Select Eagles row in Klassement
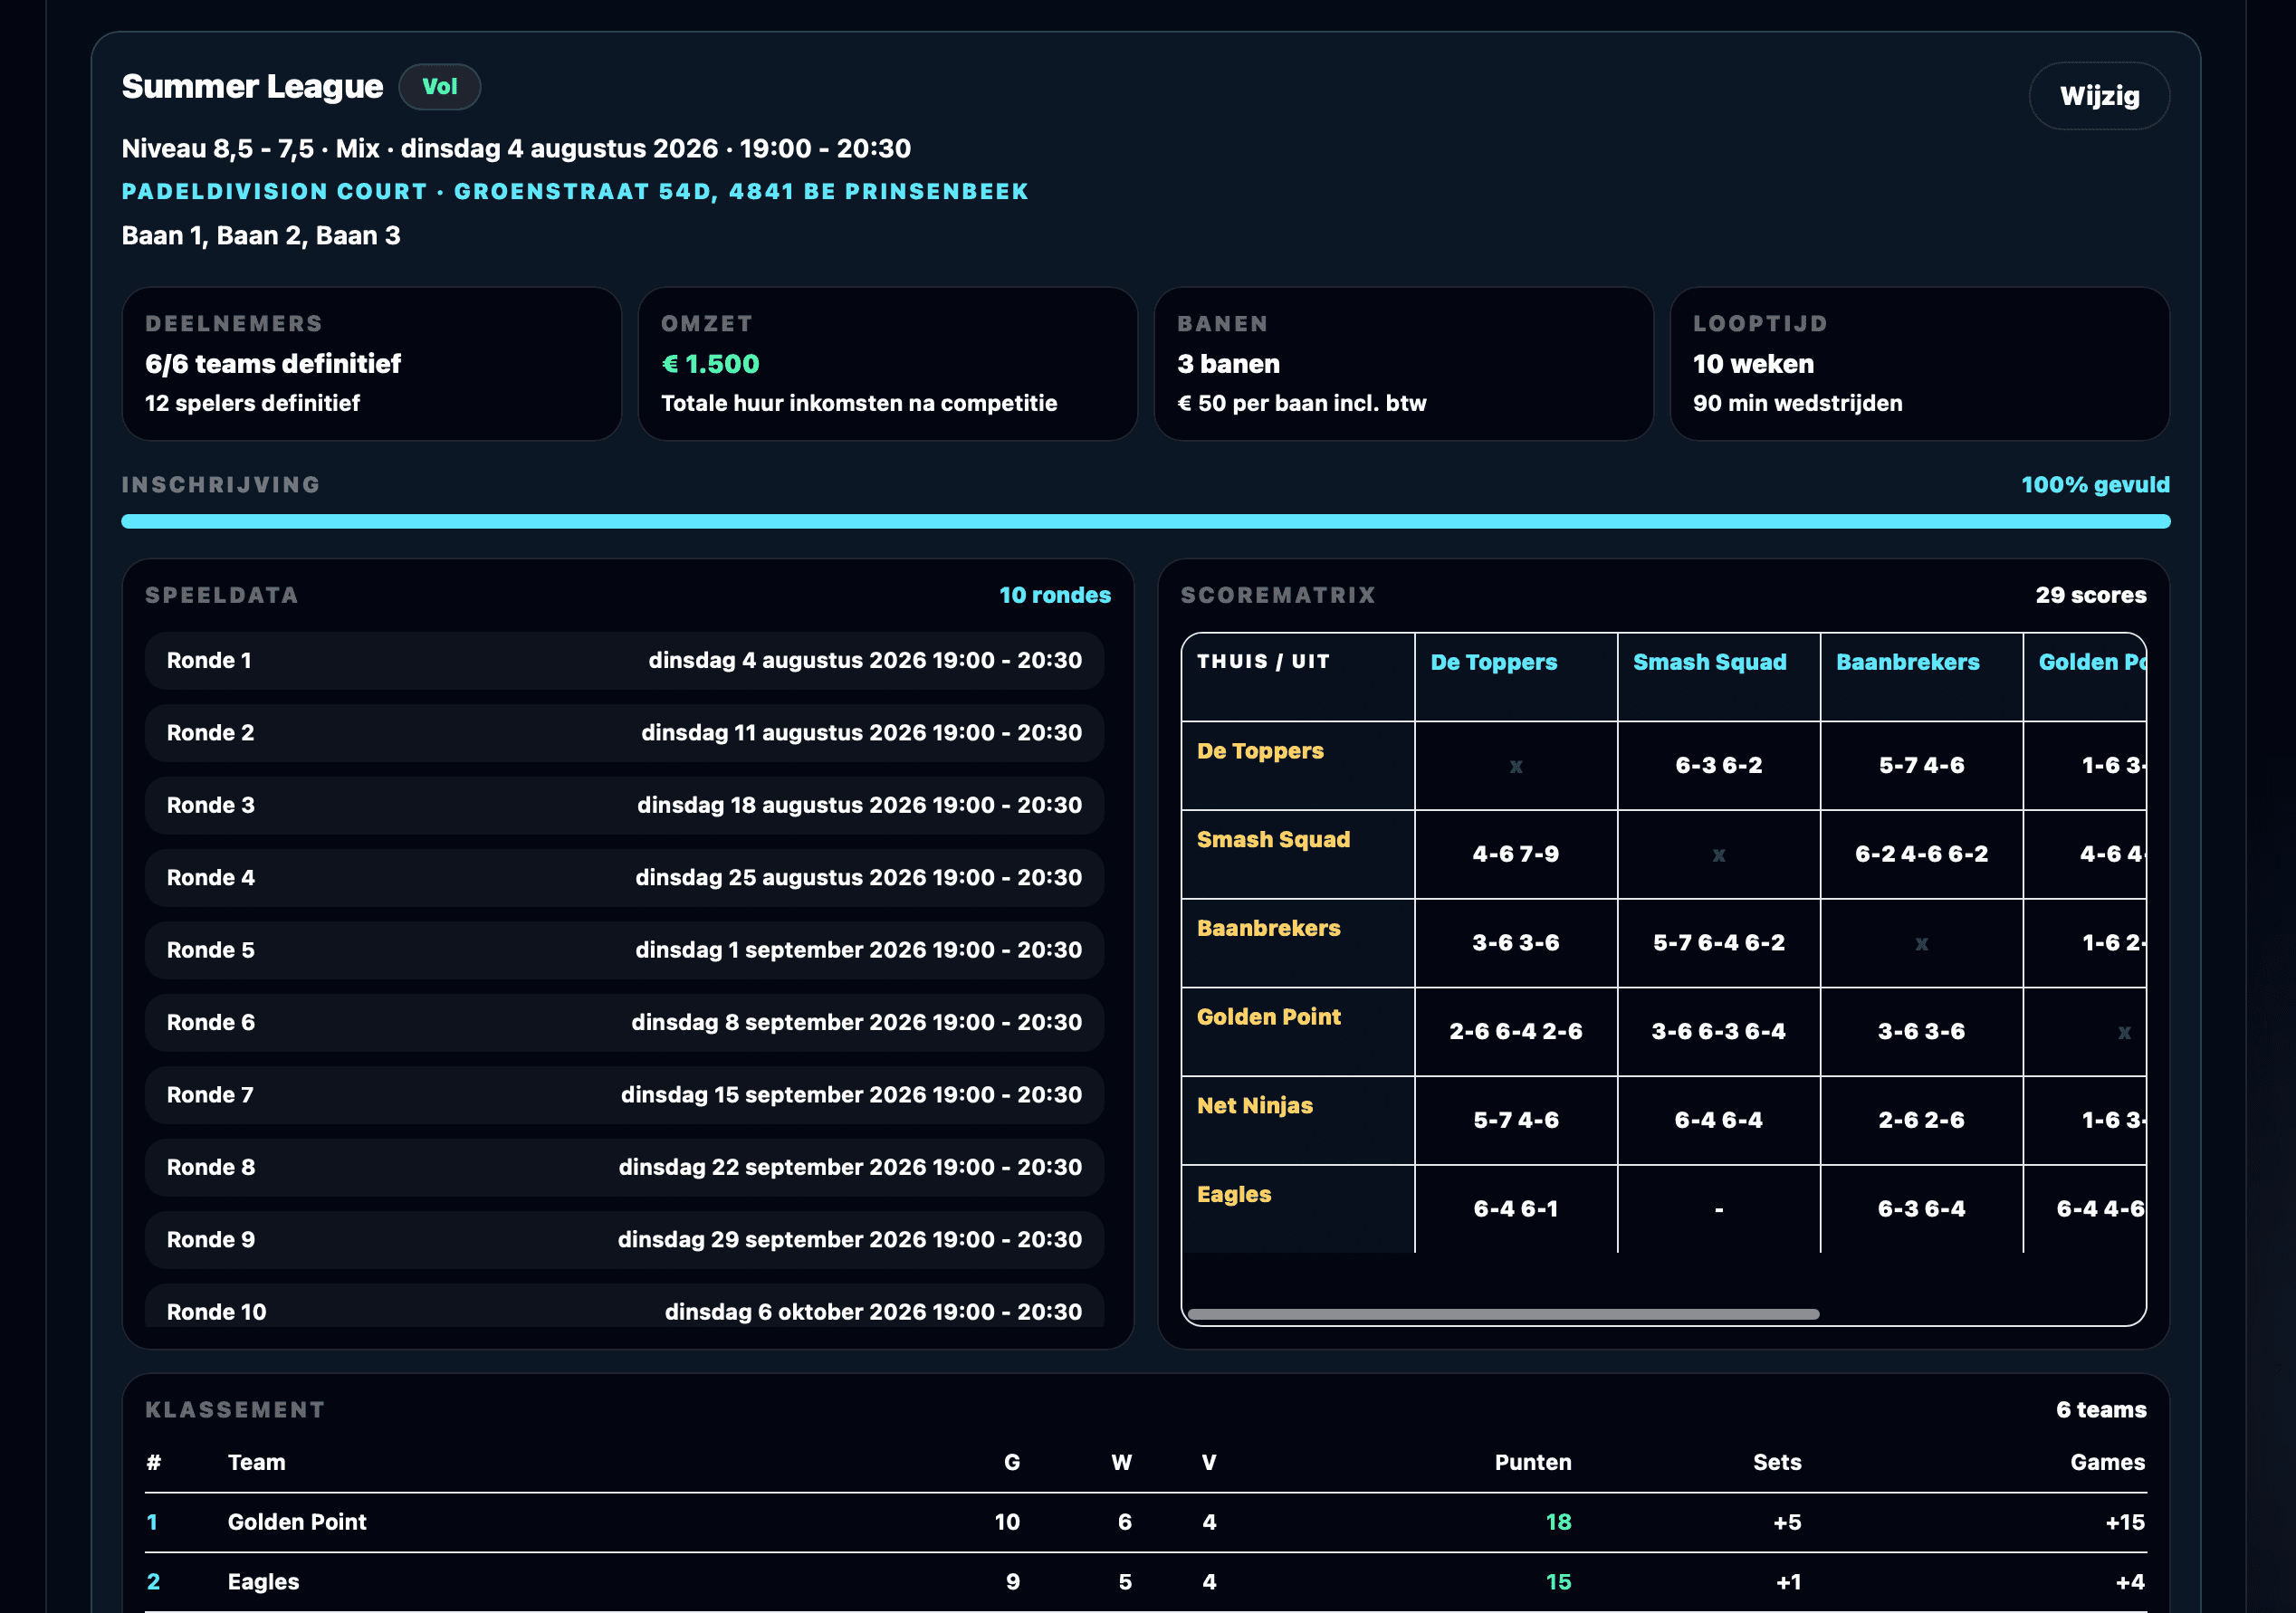 (1145, 1582)
